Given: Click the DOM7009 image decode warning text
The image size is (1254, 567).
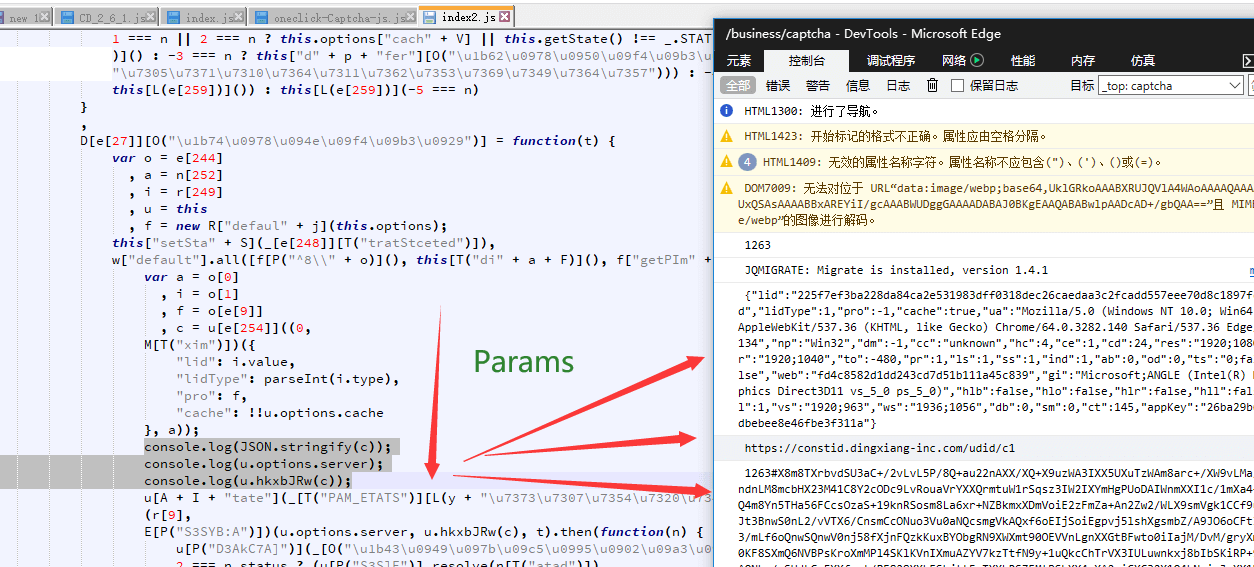Looking at the screenshot, I should (998, 202).
